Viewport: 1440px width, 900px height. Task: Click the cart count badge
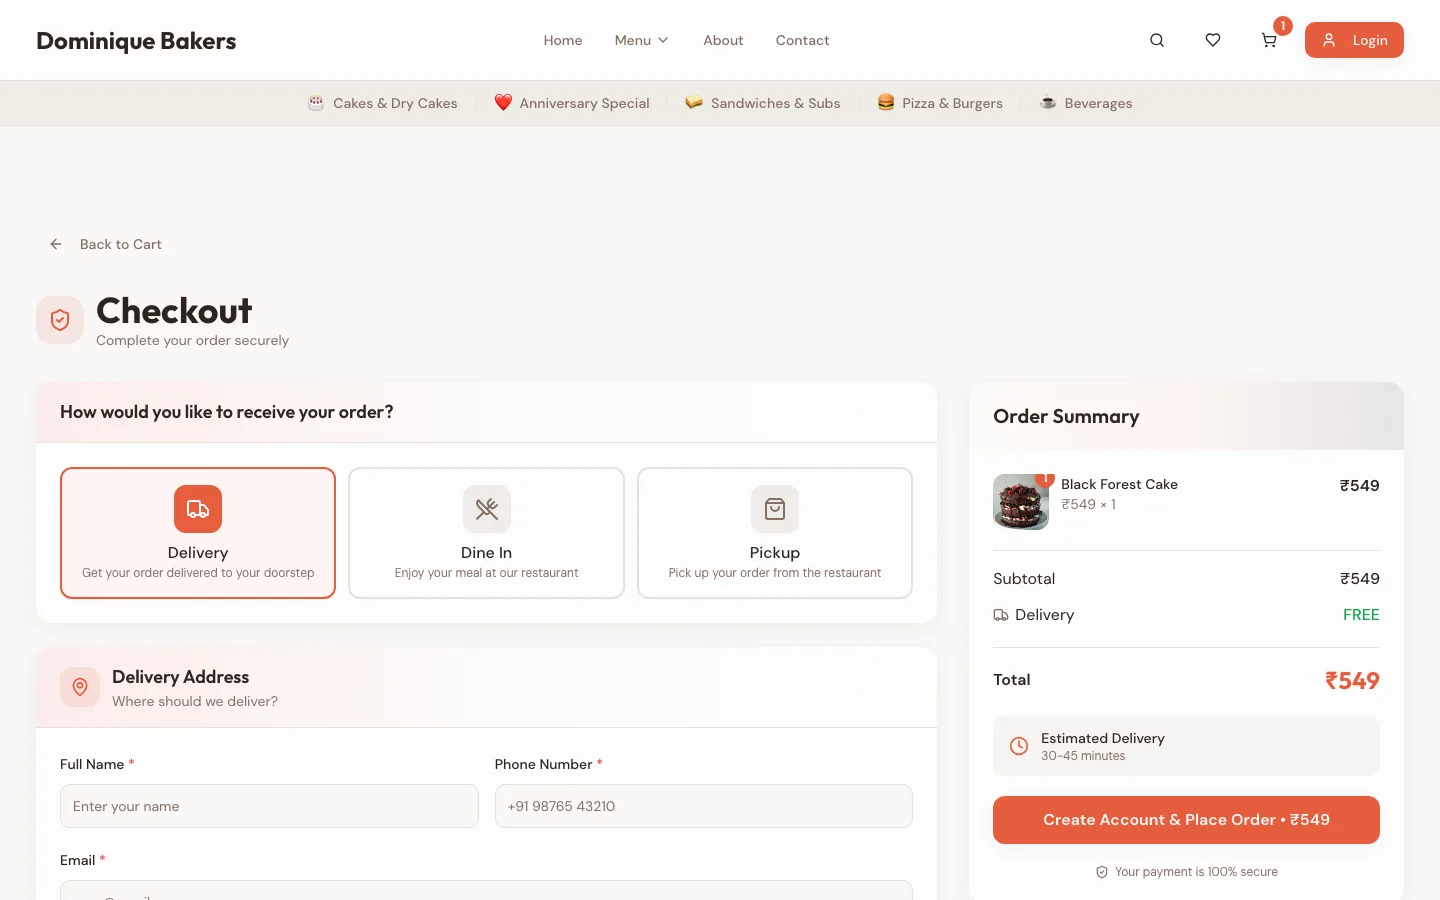click(x=1283, y=26)
